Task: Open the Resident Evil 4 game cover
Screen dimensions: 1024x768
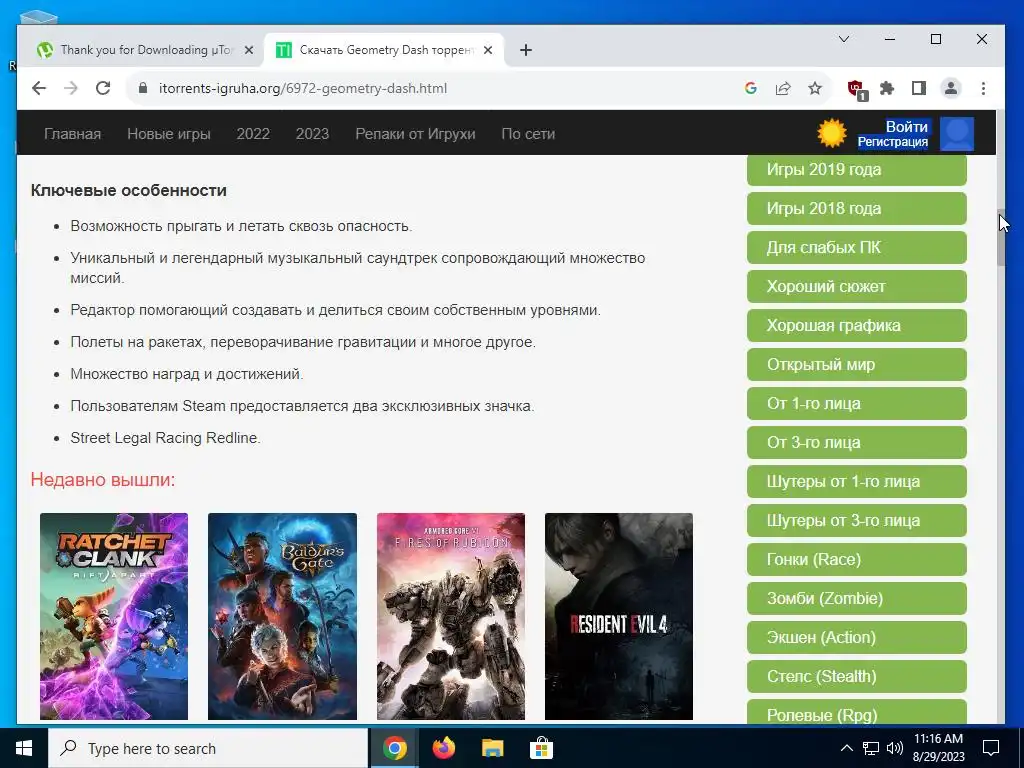Action: [618, 616]
